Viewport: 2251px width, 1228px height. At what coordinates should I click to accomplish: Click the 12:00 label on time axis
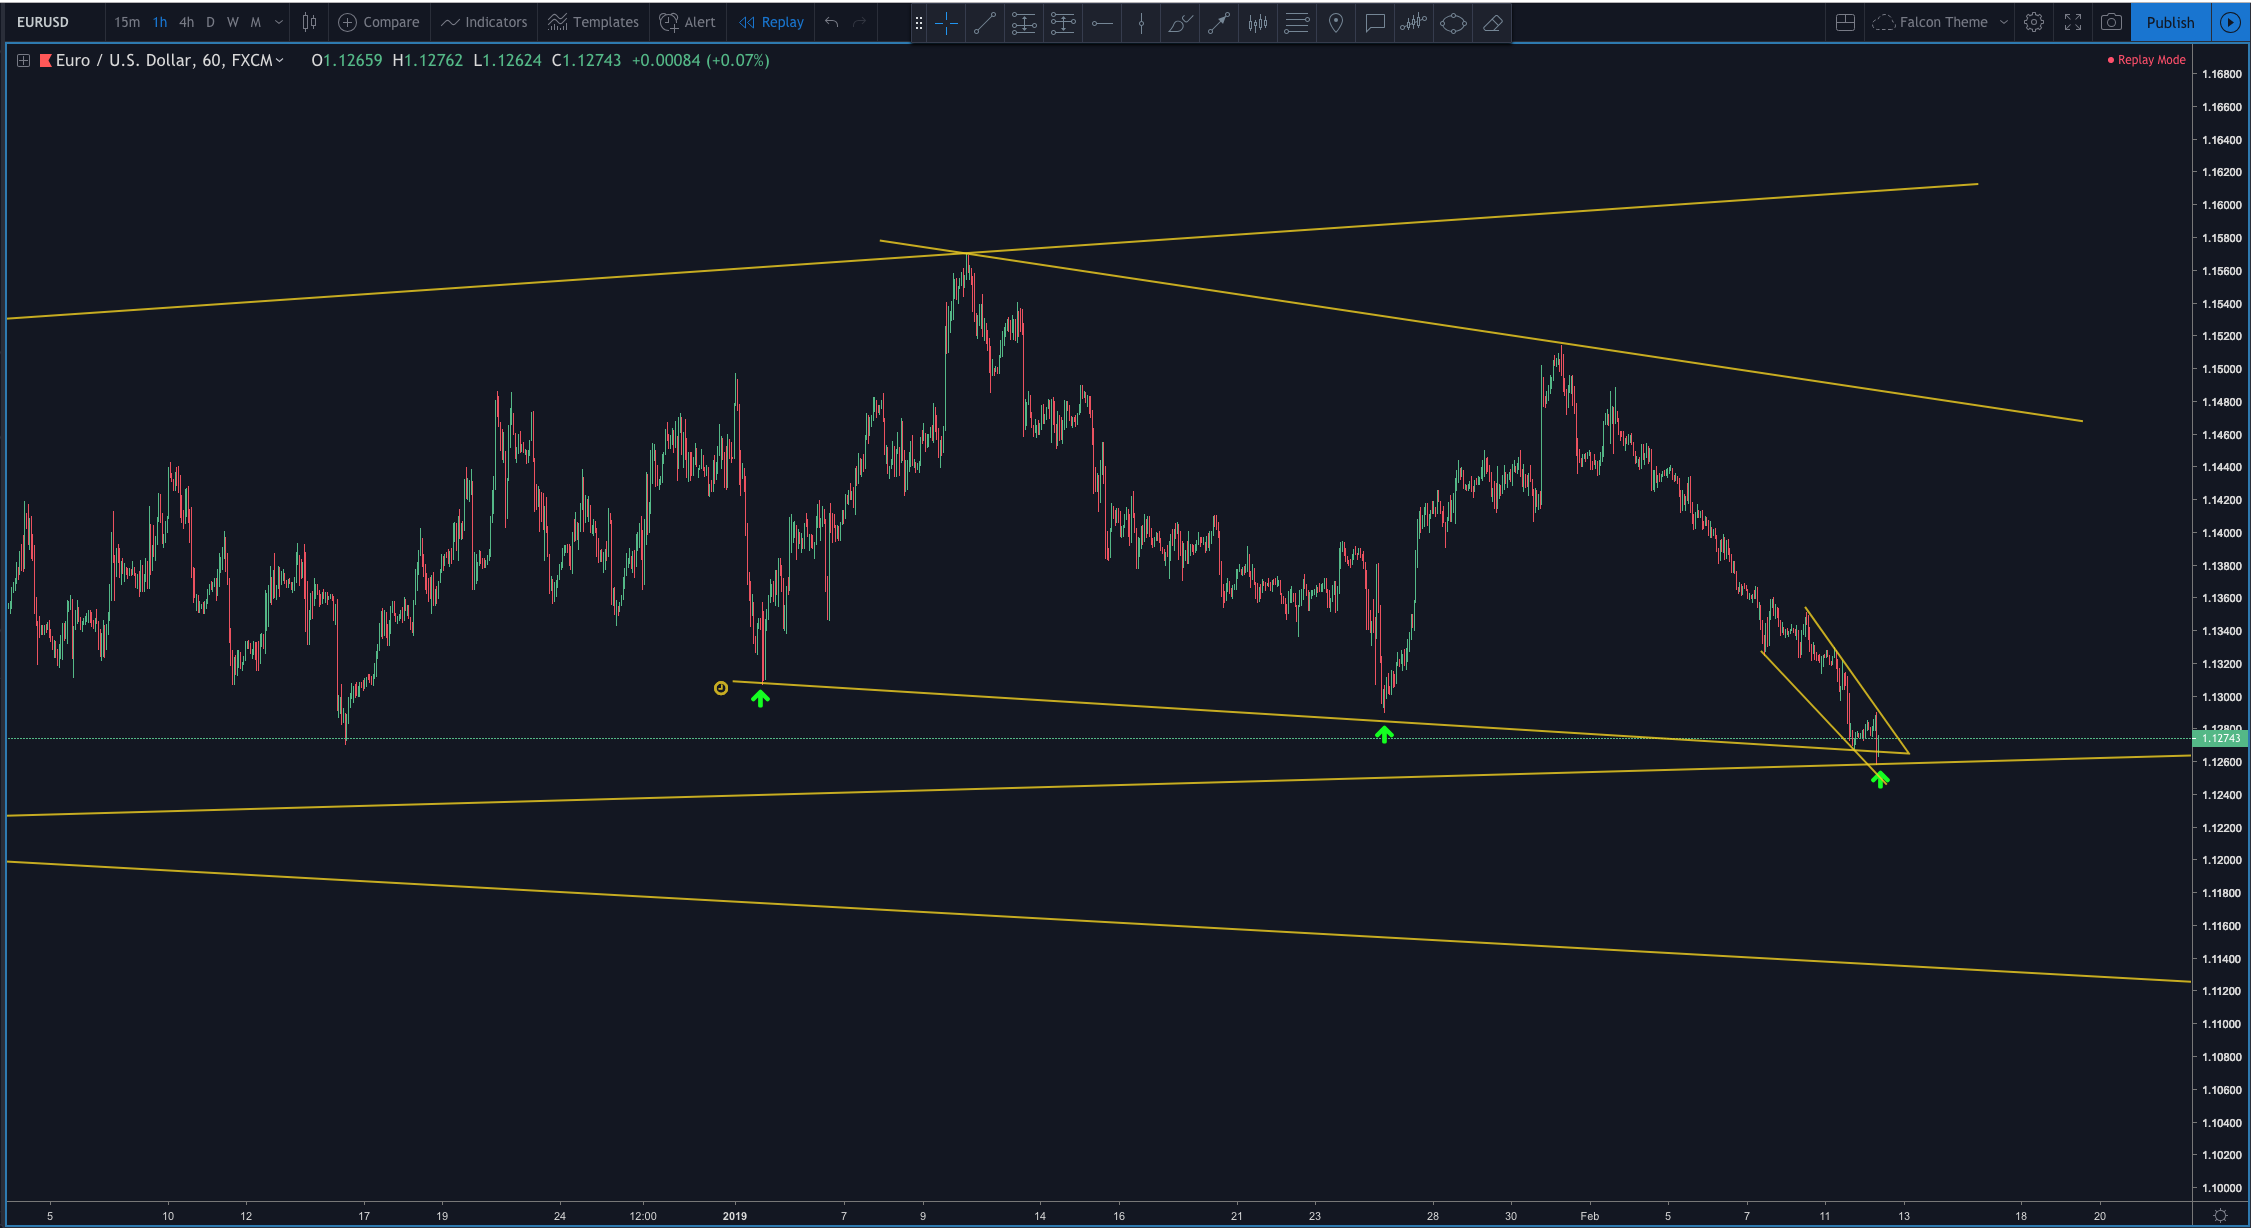pyautogui.click(x=643, y=1216)
